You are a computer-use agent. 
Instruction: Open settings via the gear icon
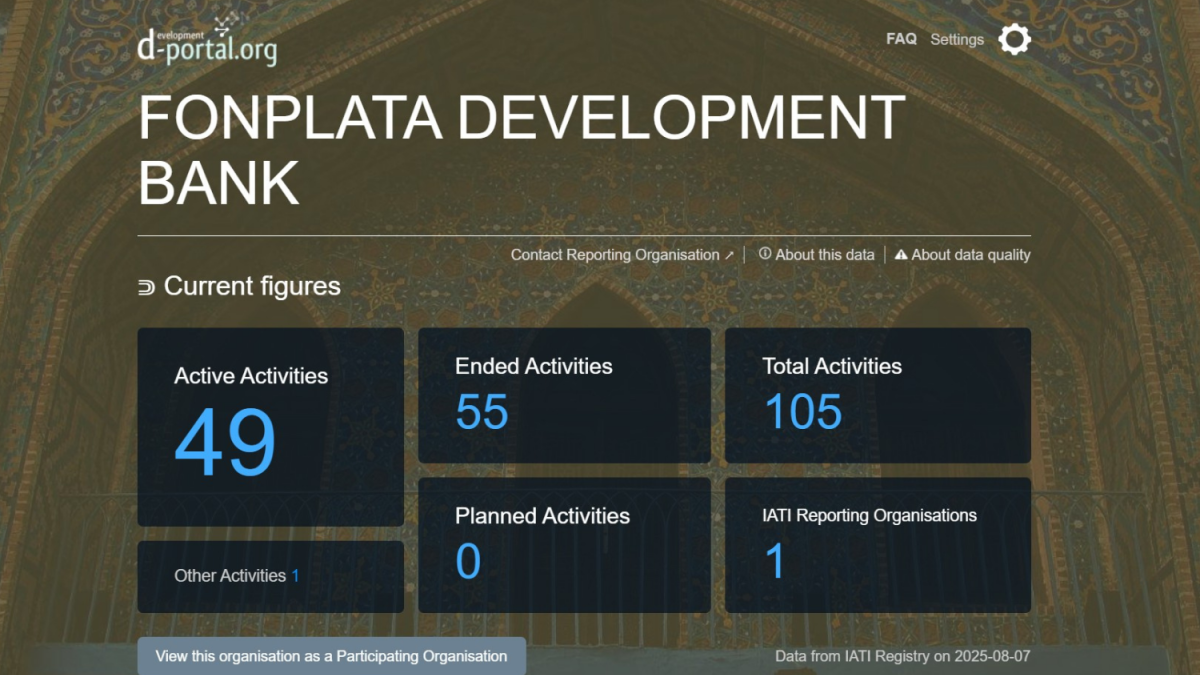point(1014,40)
